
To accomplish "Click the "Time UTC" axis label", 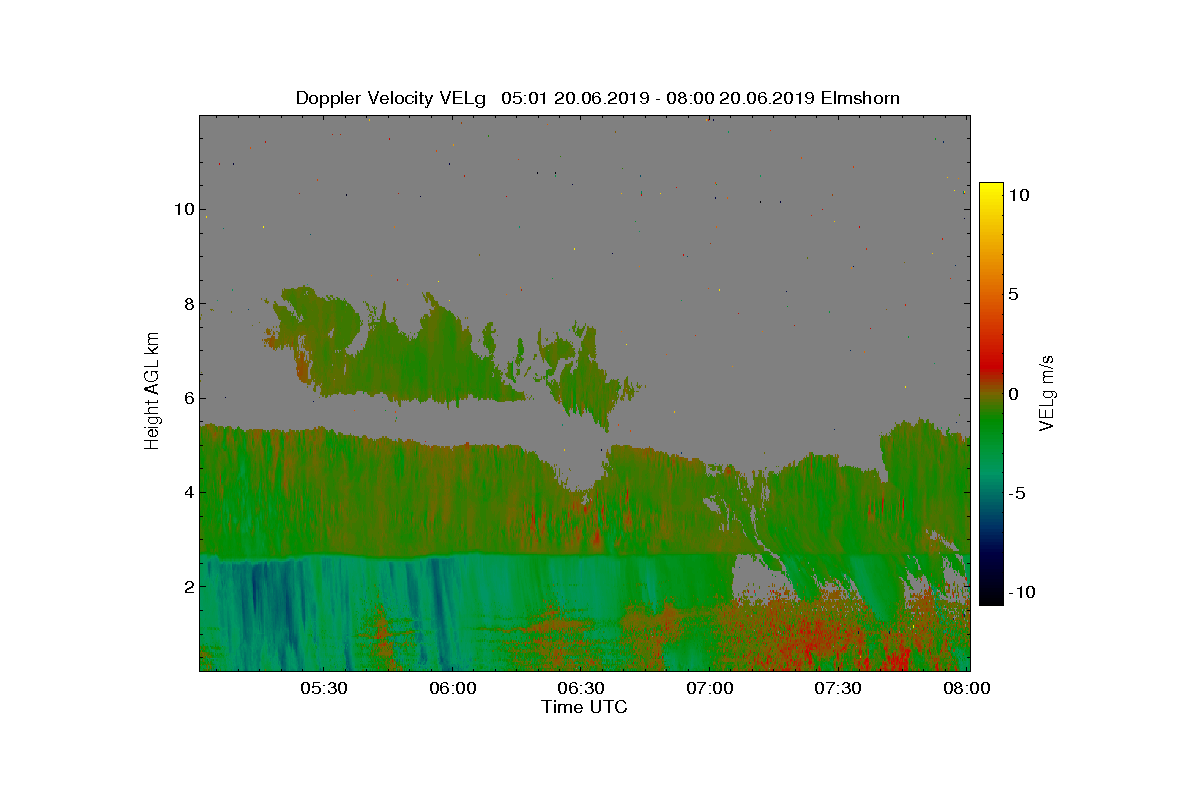I will pyautogui.click(x=584, y=707).
